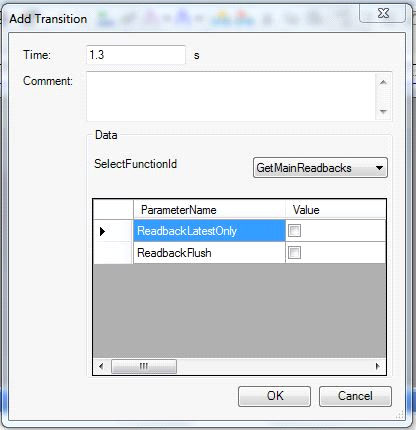This screenshot has width=416, height=430.
Task: Close the Add Transition dialog
Action: [383, 13]
